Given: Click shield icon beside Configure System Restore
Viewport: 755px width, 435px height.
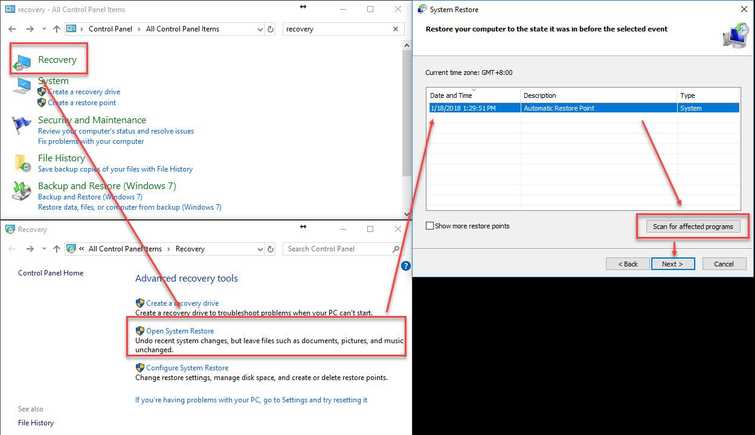Looking at the screenshot, I should pos(140,368).
